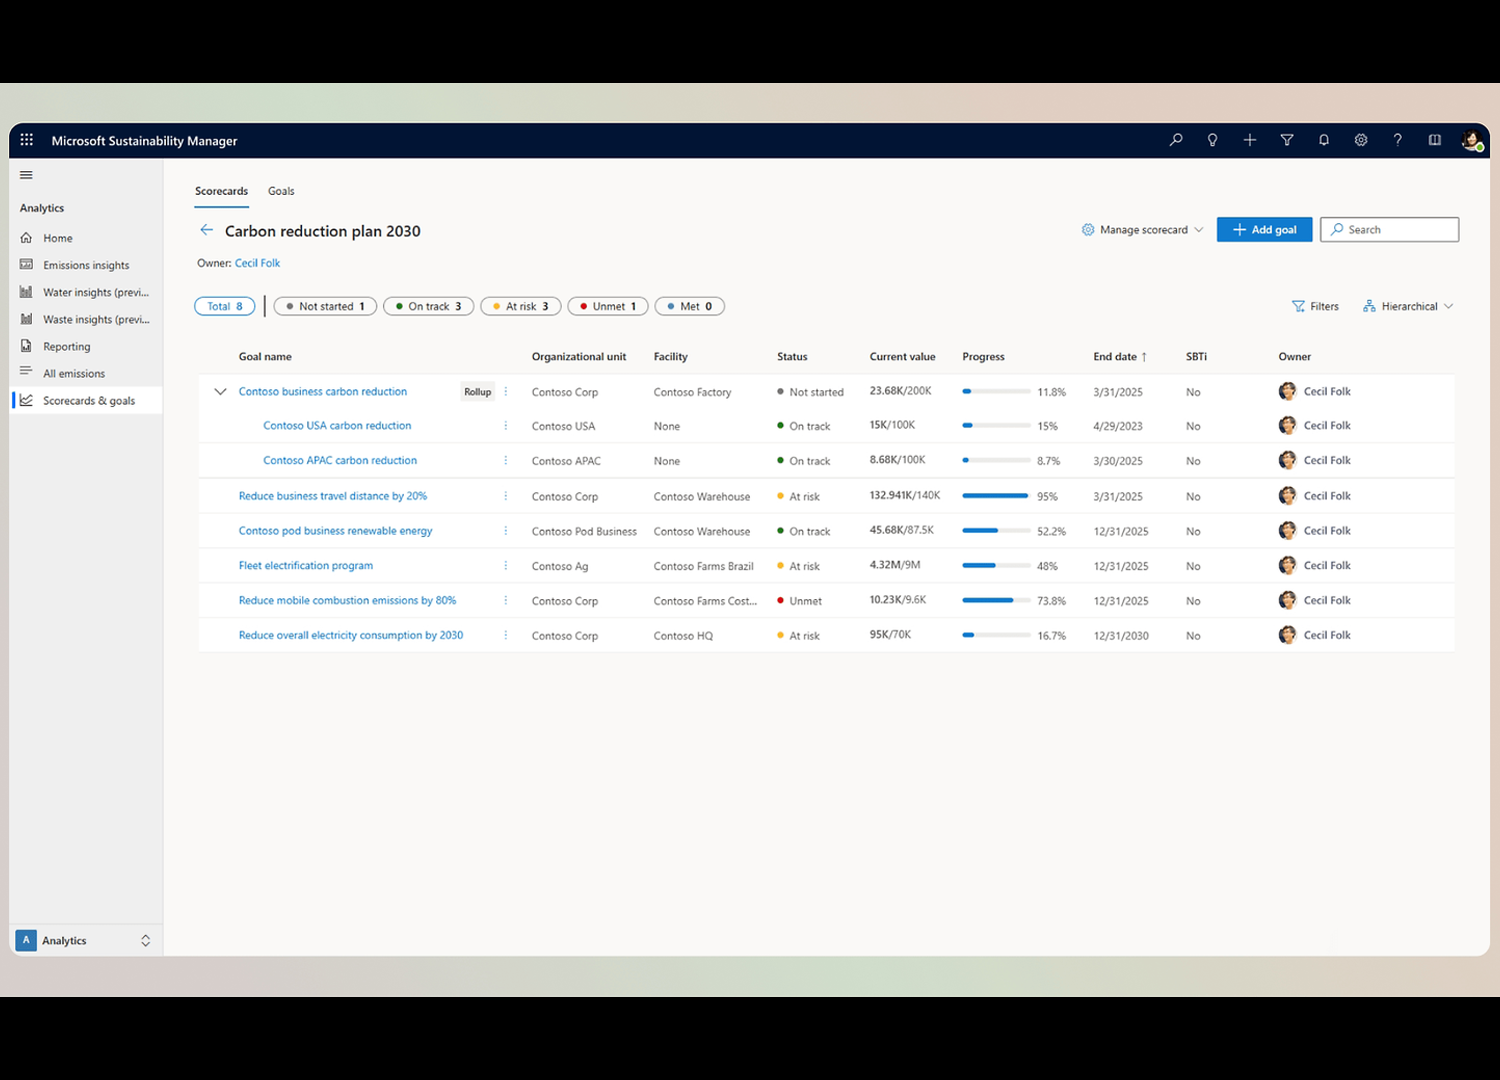Open the Contoso business carbon reduction goal
This screenshot has width=1500, height=1080.
[x=323, y=392]
